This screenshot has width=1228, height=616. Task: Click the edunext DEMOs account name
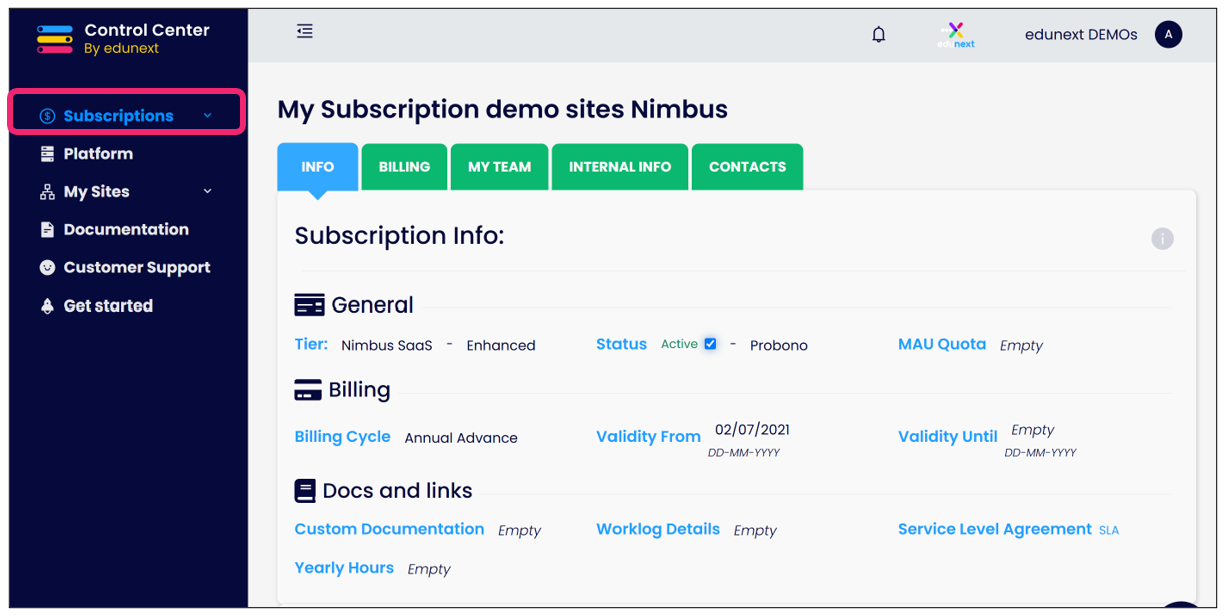point(1081,35)
